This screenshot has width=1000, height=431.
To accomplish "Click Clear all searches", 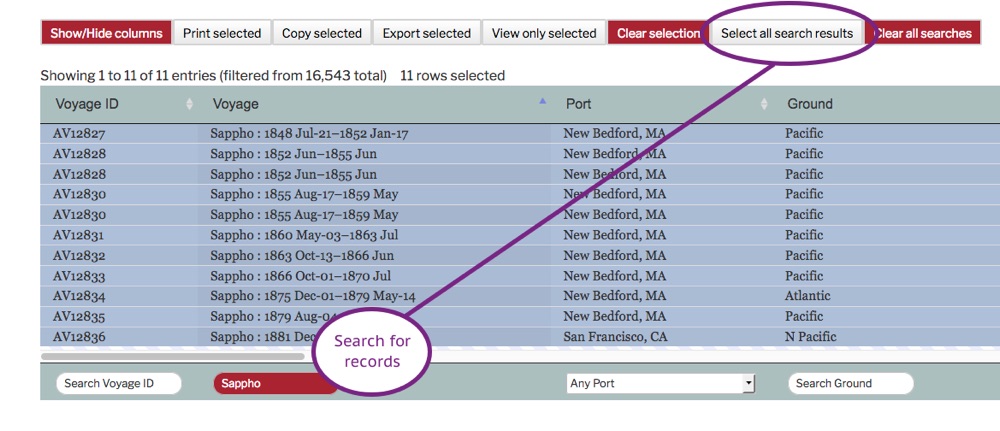I will click(924, 33).
